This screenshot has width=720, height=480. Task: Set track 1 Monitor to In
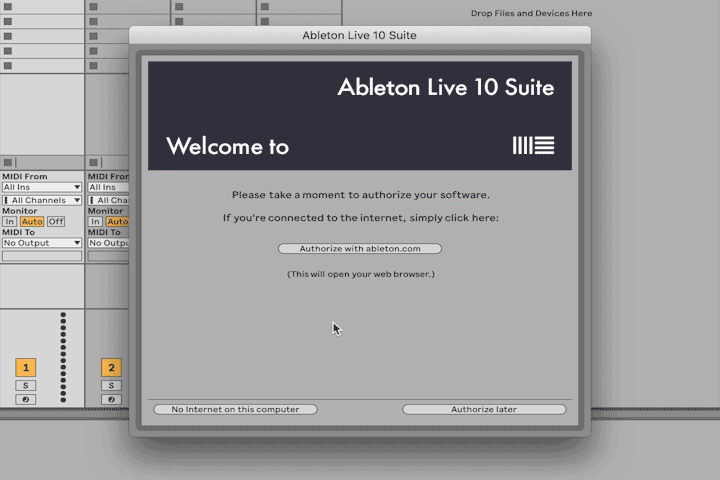pos(10,221)
